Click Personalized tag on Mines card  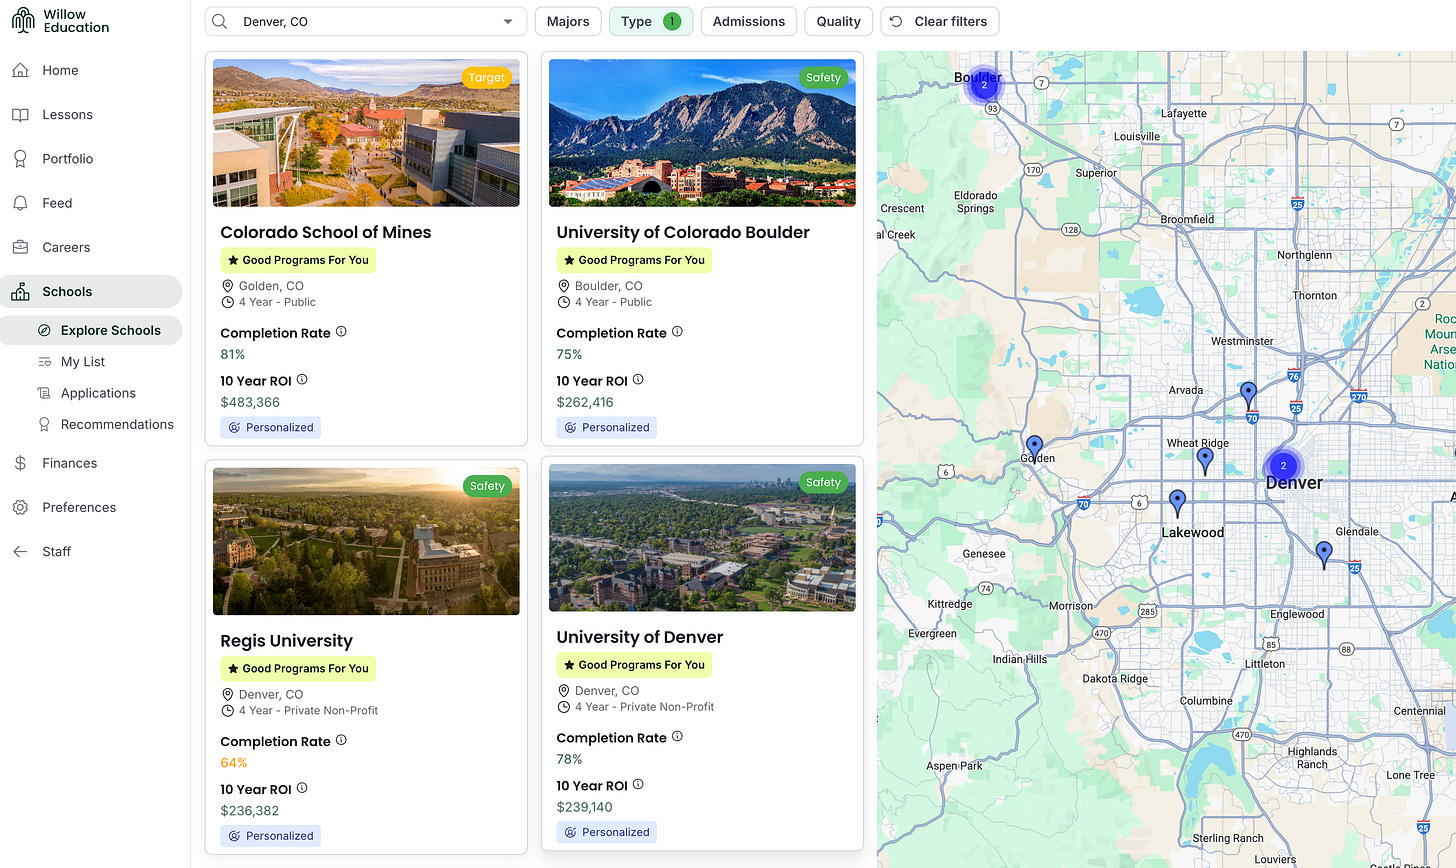271,427
